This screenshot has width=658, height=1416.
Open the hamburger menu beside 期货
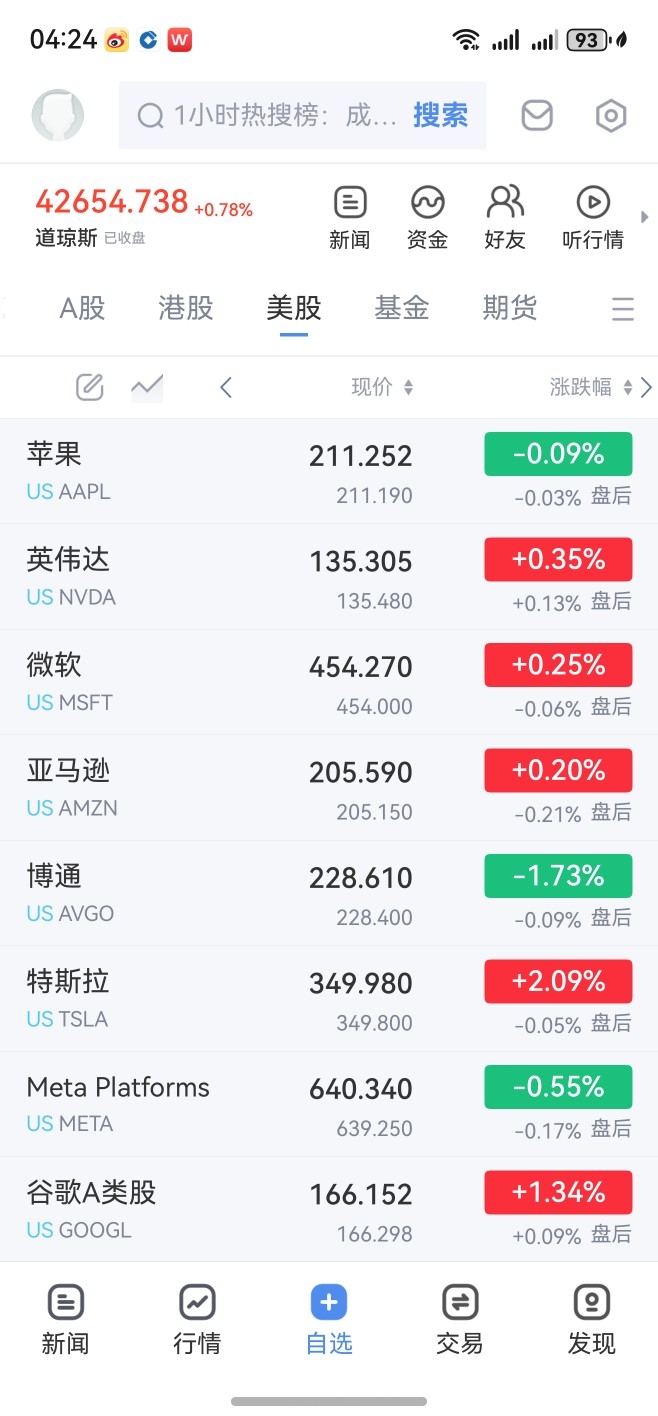tap(623, 309)
